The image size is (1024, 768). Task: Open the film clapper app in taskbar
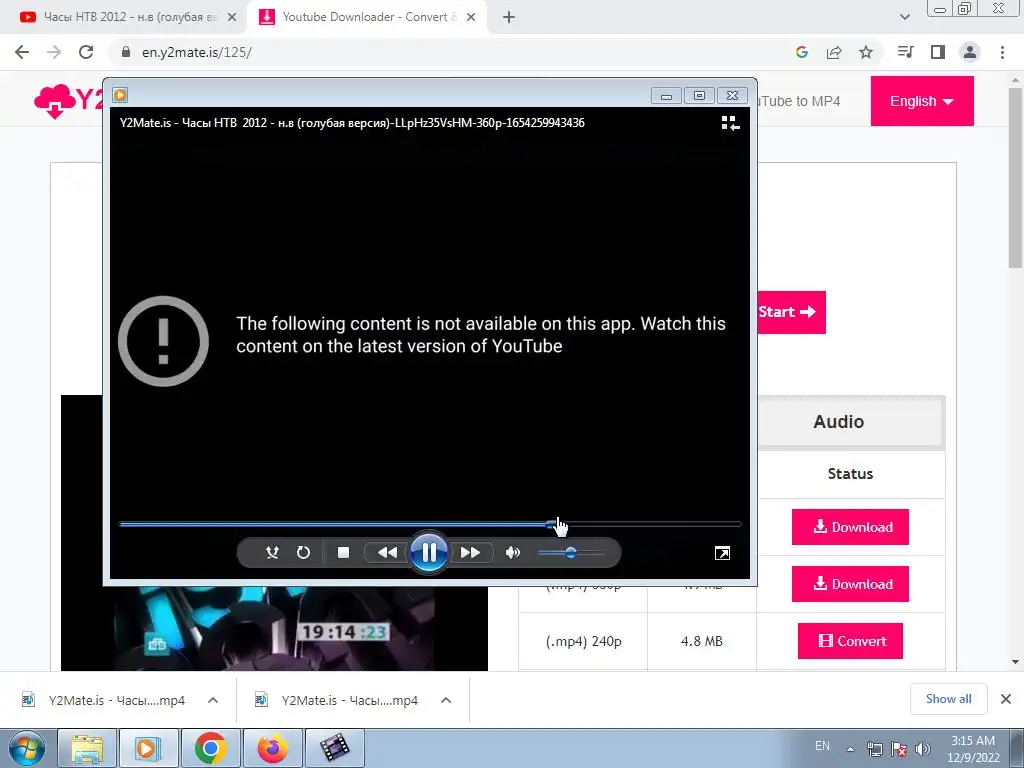pos(334,748)
